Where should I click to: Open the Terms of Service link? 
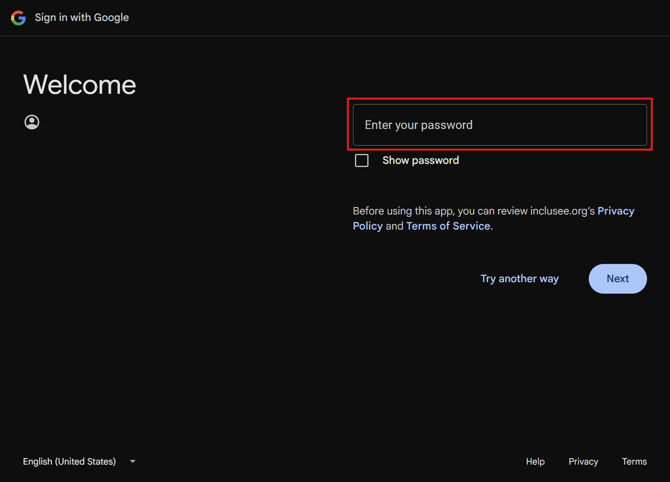(448, 226)
